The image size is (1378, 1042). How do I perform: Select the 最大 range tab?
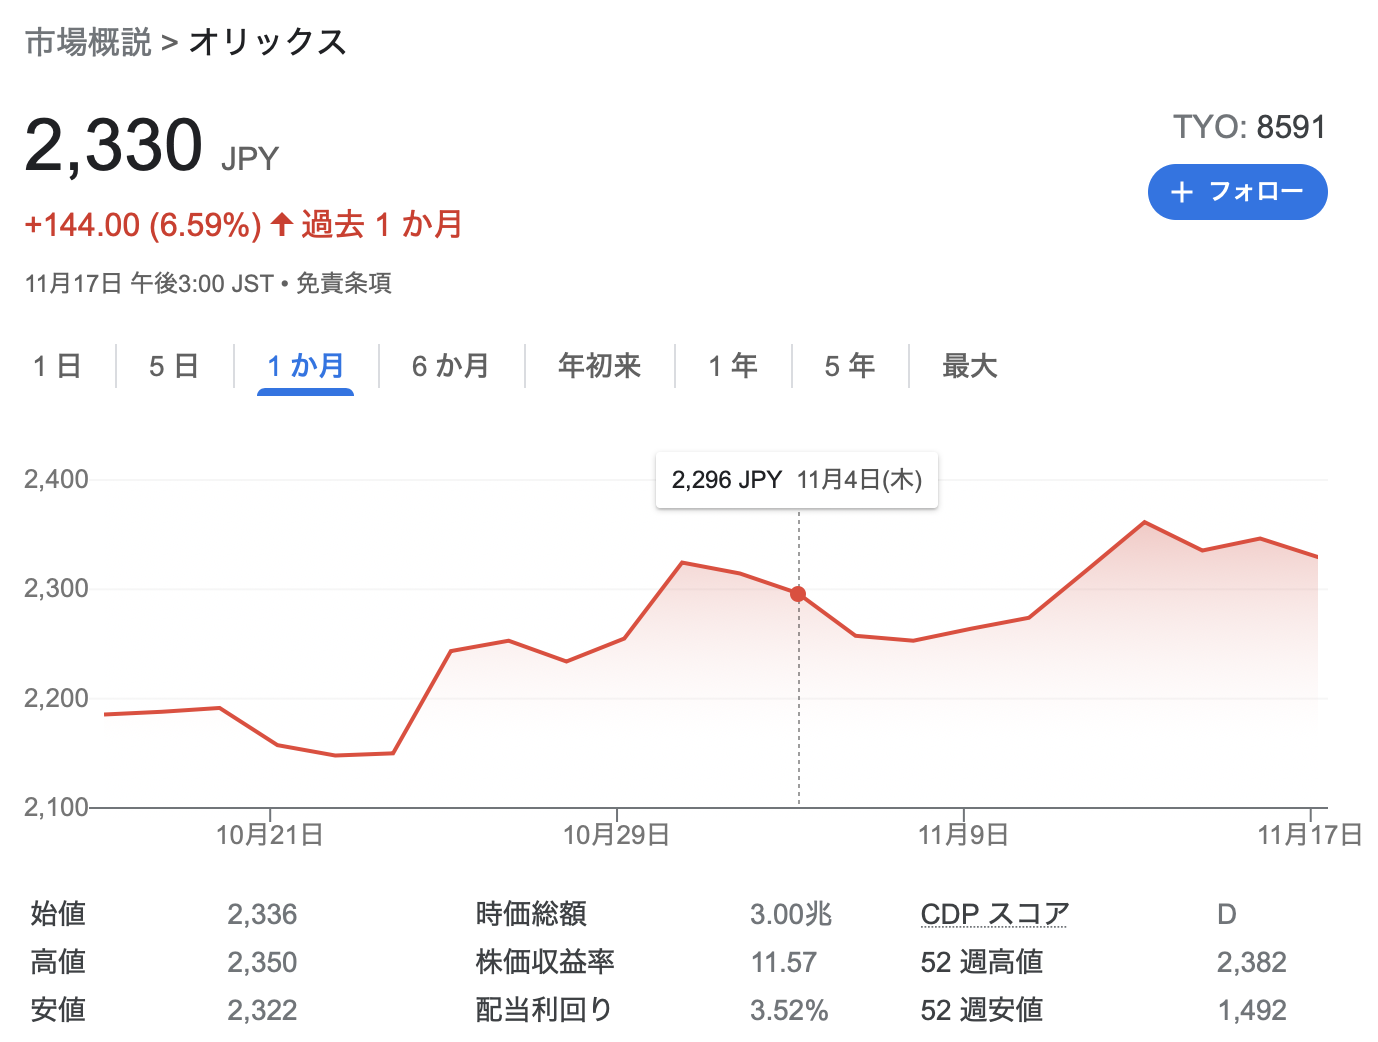(970, 366)
